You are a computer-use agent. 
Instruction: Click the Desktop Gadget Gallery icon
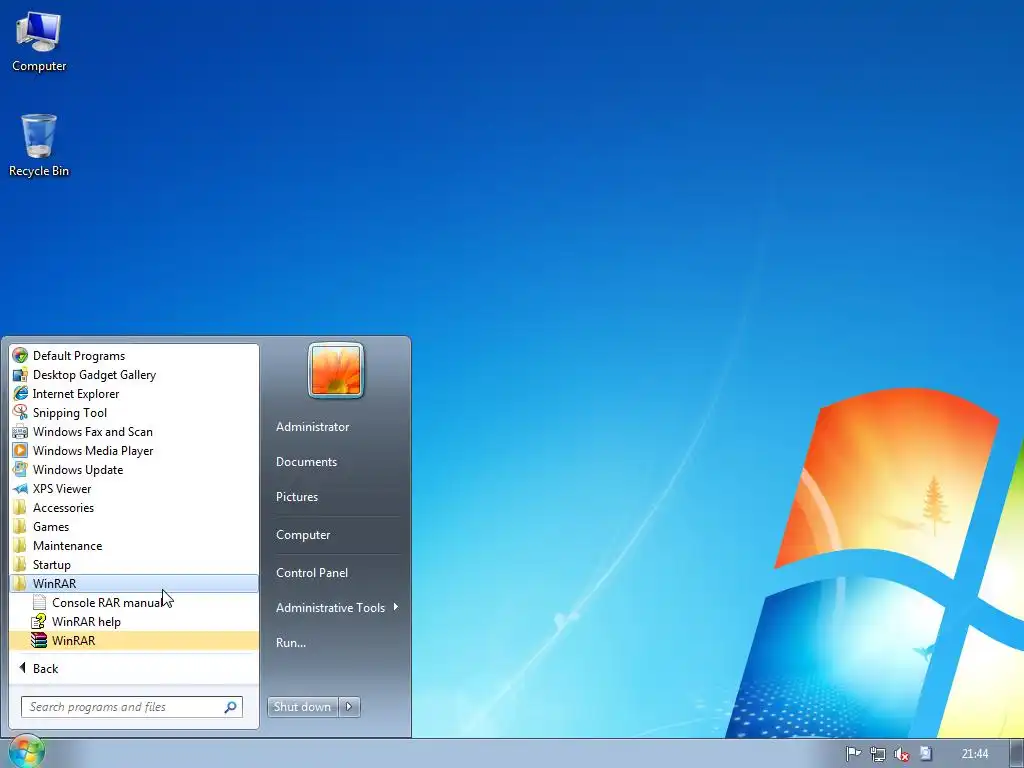tap(20, 374)
